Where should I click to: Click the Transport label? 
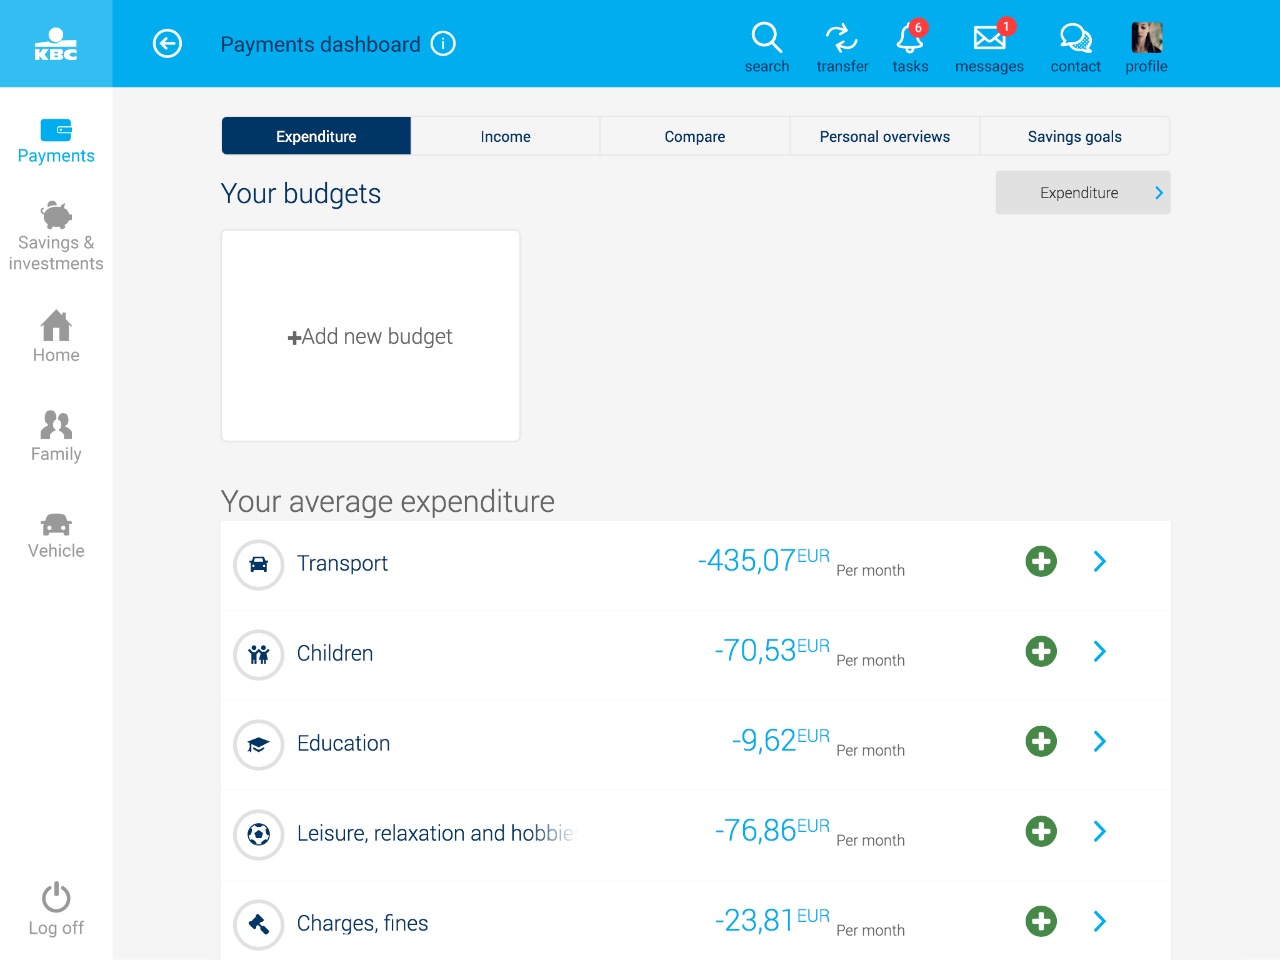click(x=342, y=564)
